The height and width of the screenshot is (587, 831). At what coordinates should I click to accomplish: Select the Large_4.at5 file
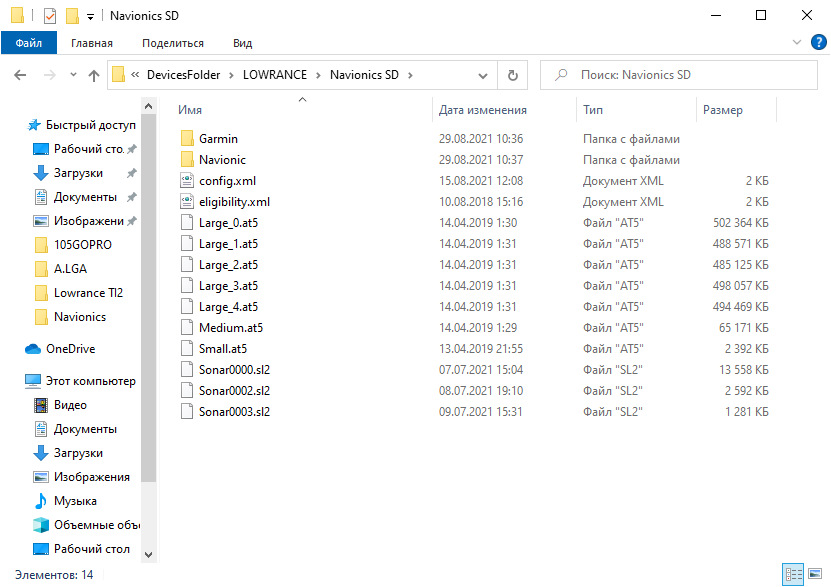(x=228, y=307)
